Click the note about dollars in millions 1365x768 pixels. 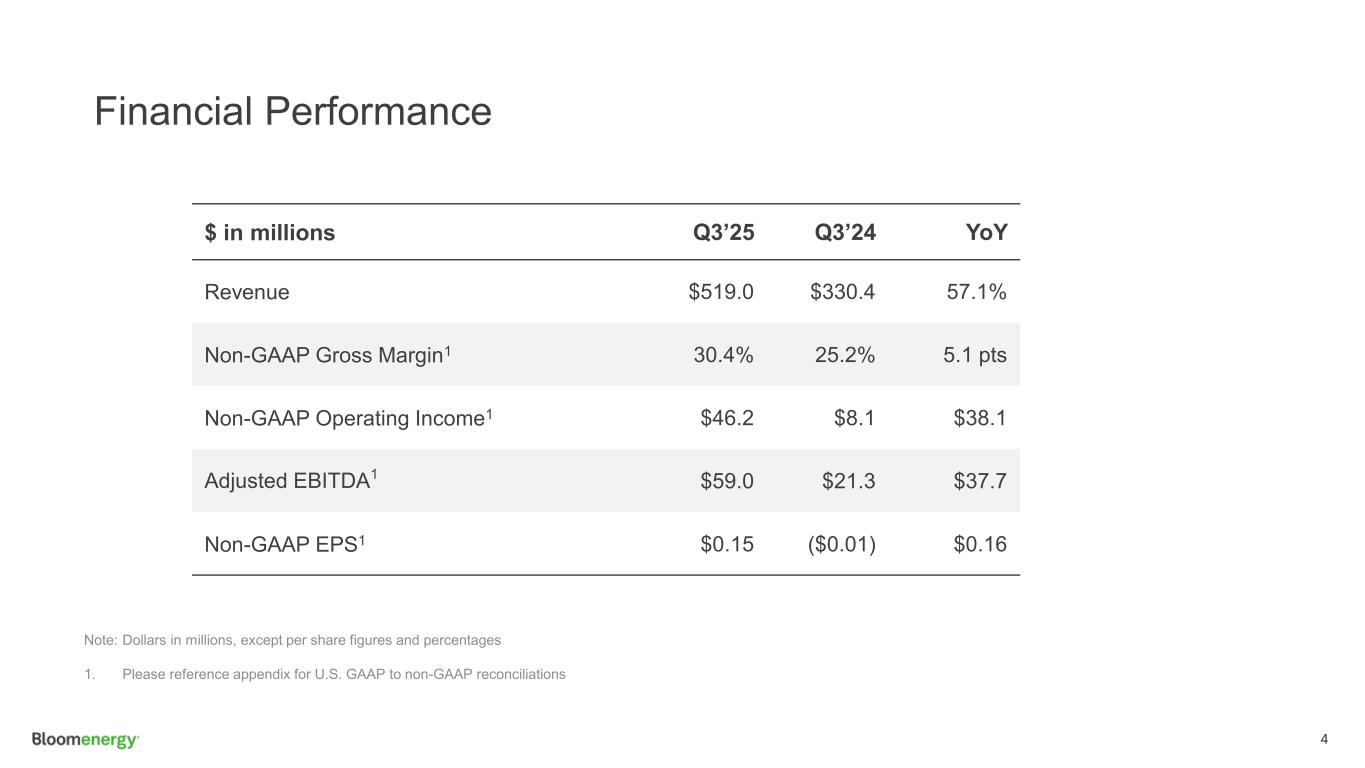(x=292, y=639)
